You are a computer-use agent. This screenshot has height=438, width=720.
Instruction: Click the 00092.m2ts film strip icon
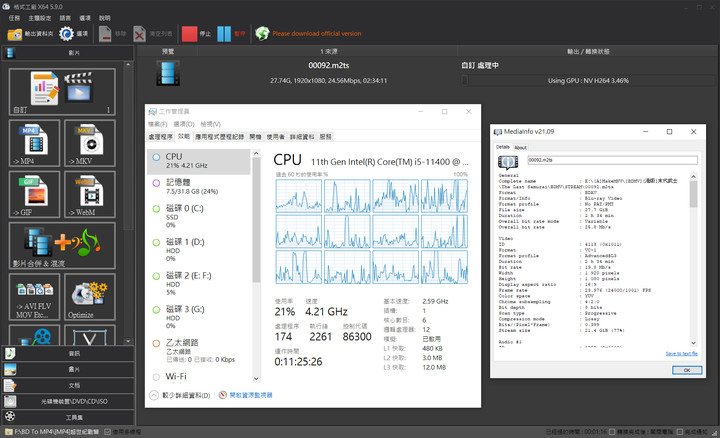click(x=168, y=73)
